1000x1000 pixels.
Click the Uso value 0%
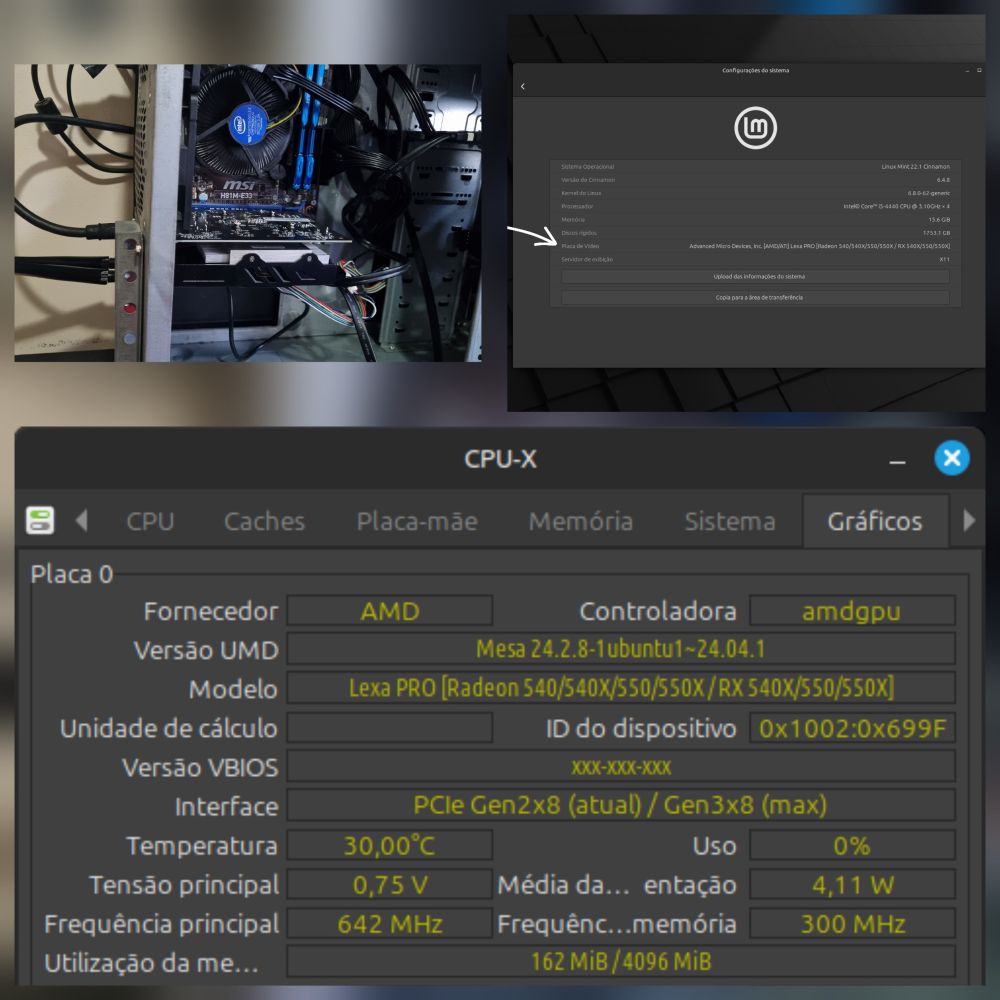click(851, 845)
